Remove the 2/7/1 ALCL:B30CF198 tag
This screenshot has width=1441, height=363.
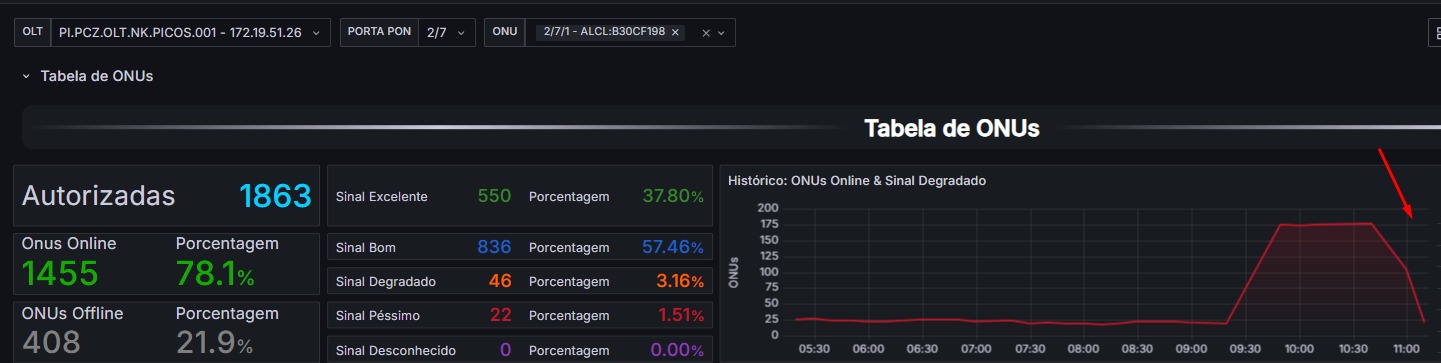(675, 32)
